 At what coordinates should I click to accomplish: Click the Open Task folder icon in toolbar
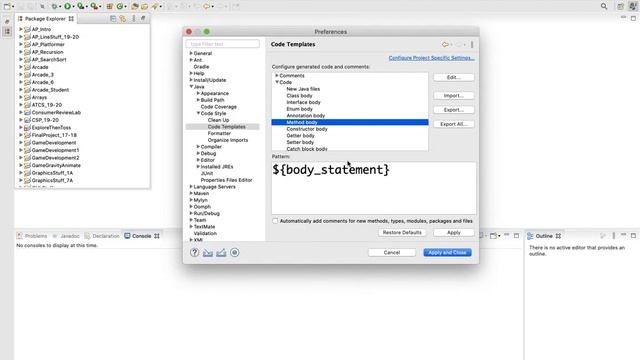tap(144, 6)
